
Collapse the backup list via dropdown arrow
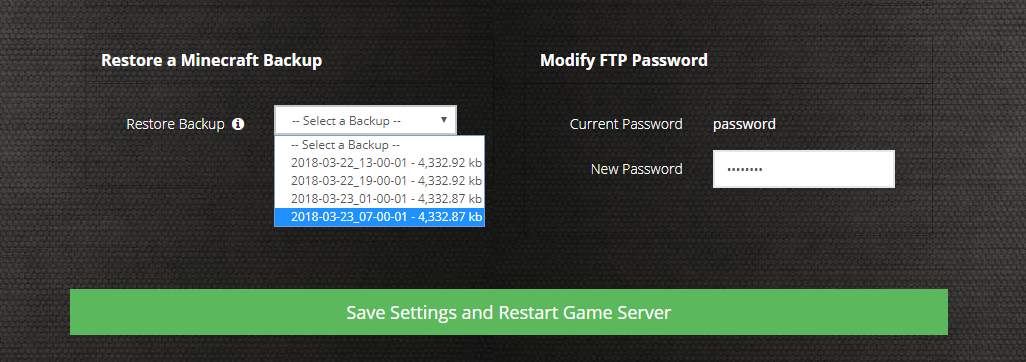click(444, 120)
